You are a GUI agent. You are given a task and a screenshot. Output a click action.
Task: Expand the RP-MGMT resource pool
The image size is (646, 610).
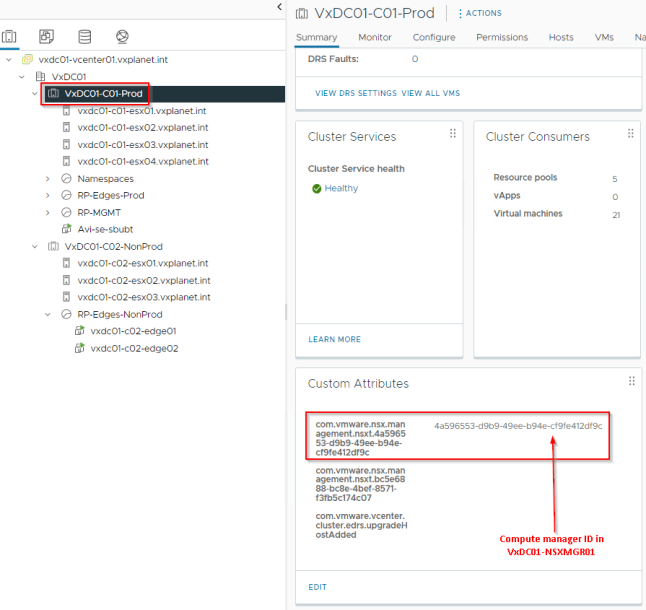tap(48, 213)
